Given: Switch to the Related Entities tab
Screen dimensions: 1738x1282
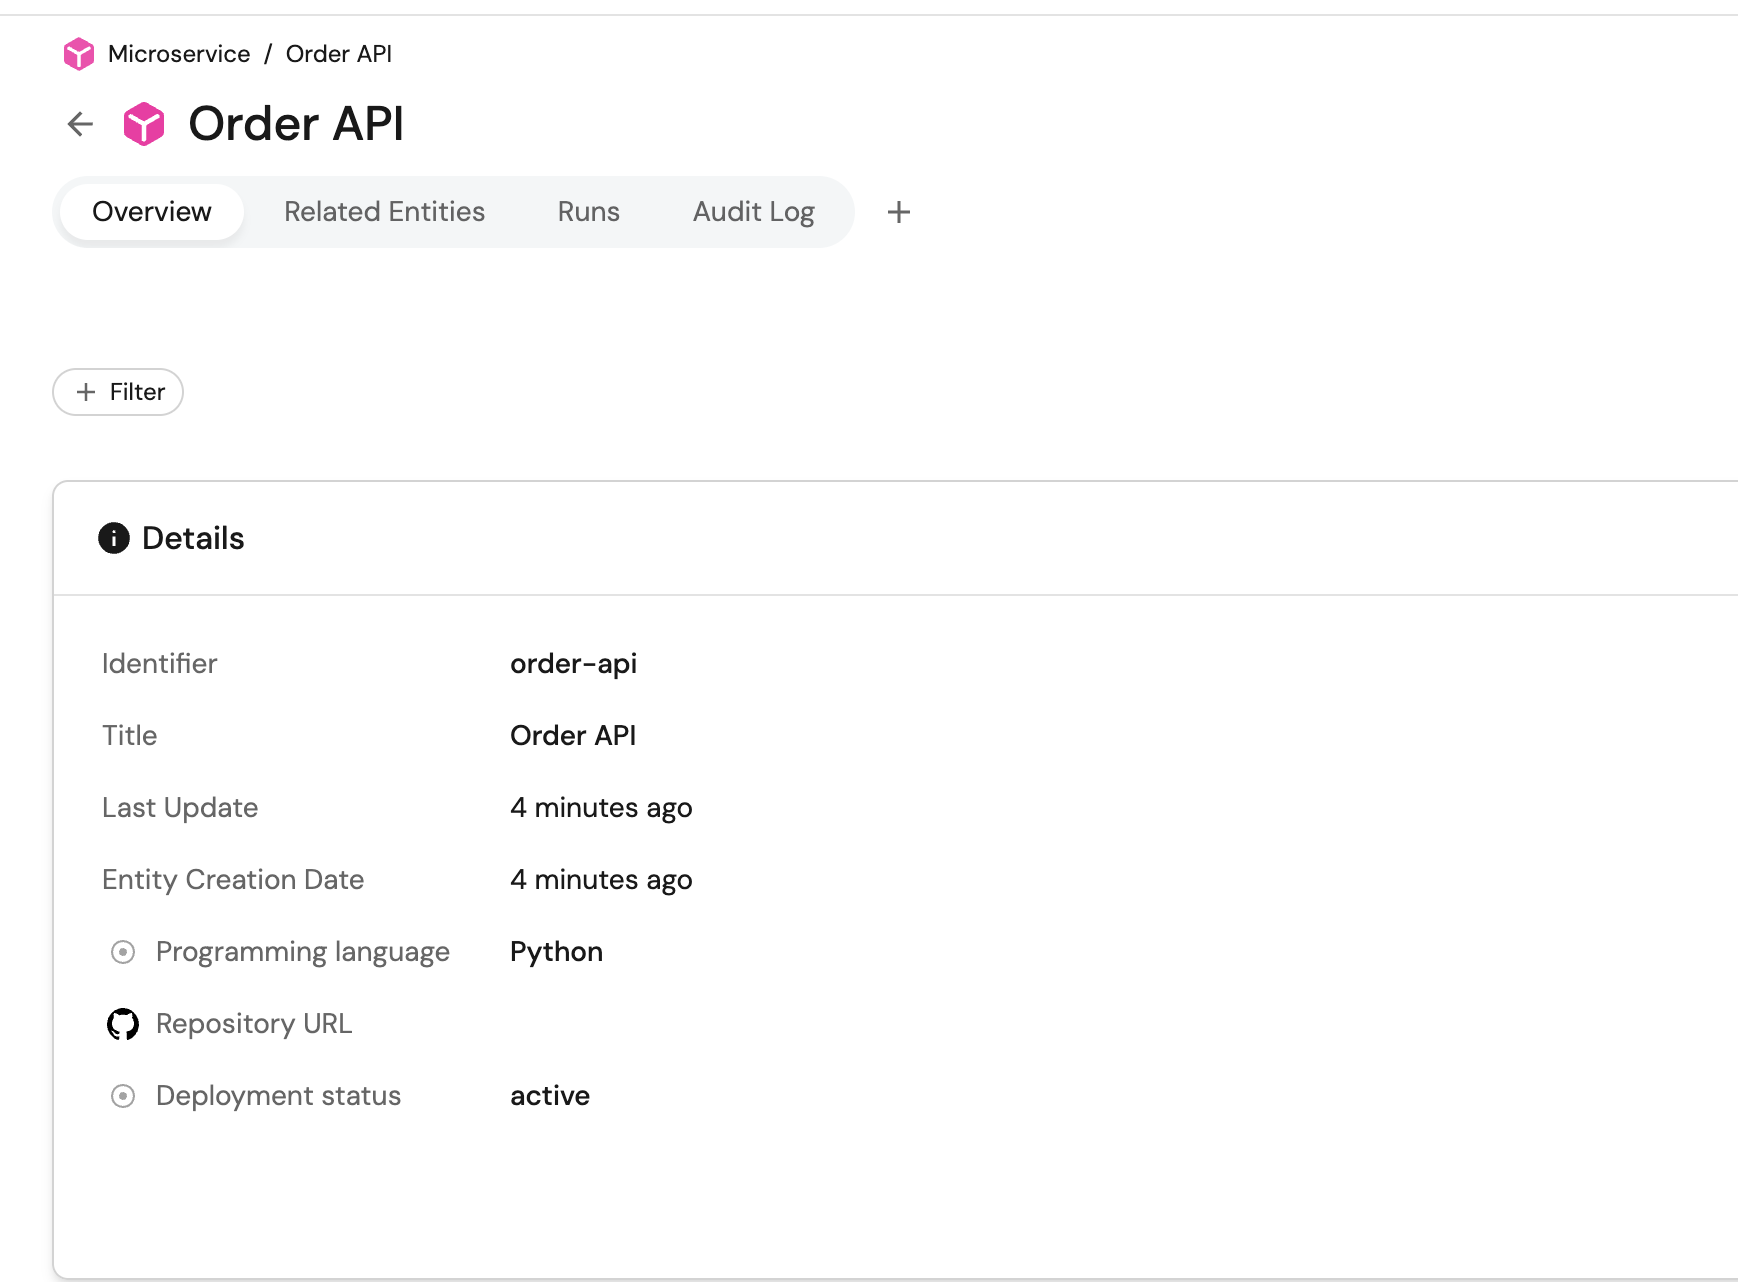Looking at the screenshot, I should [x=384, y=212].
